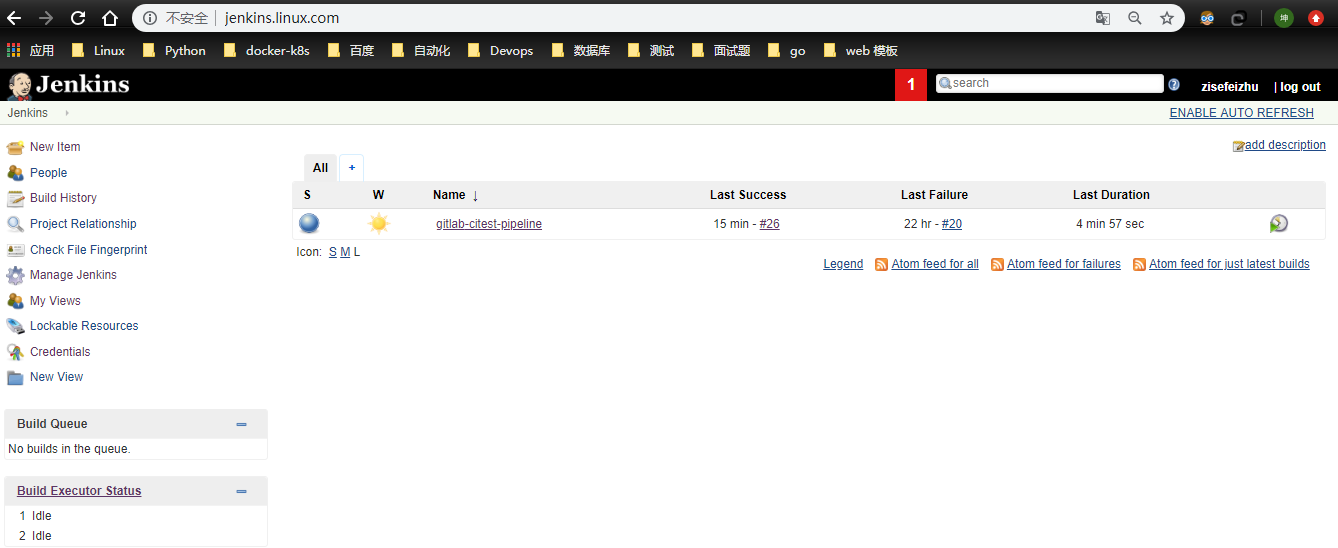
Task: Open the Devops bookmarks folder
Action: [x=500, y=50]
